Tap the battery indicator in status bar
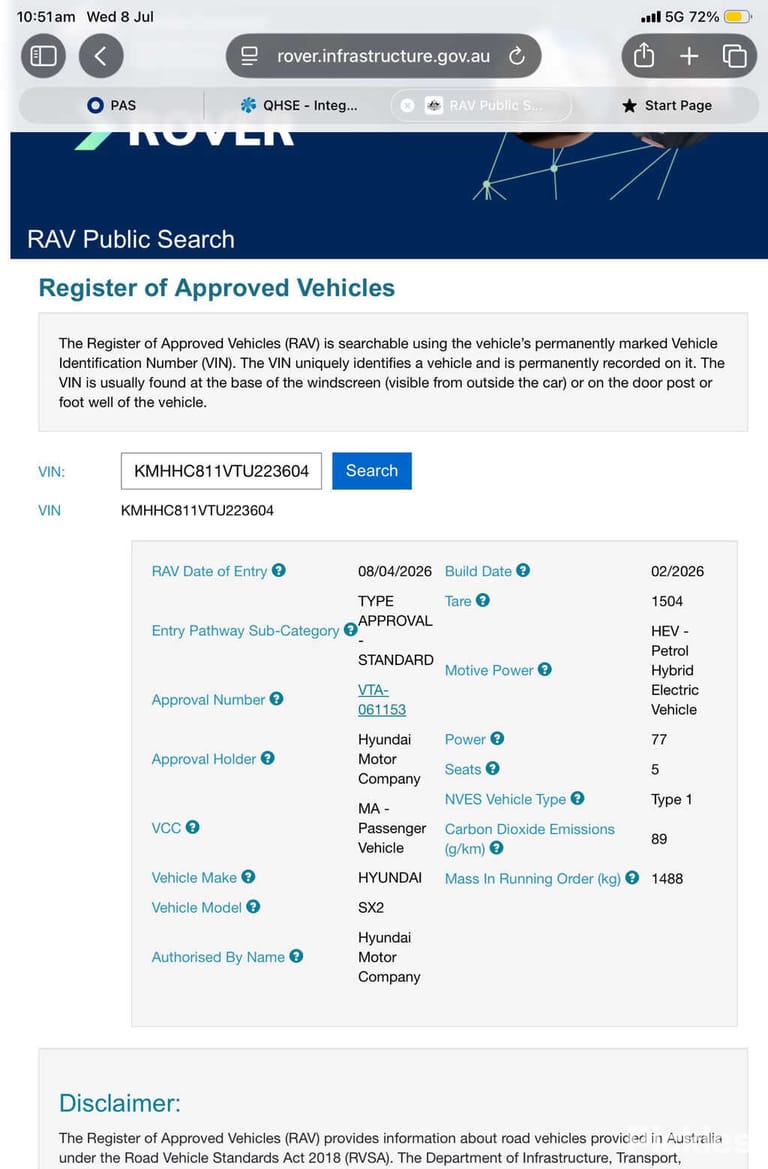Image resolution: width=768 pixels, height=1169 pixels. pyautogui.click(x=737, y=16)
